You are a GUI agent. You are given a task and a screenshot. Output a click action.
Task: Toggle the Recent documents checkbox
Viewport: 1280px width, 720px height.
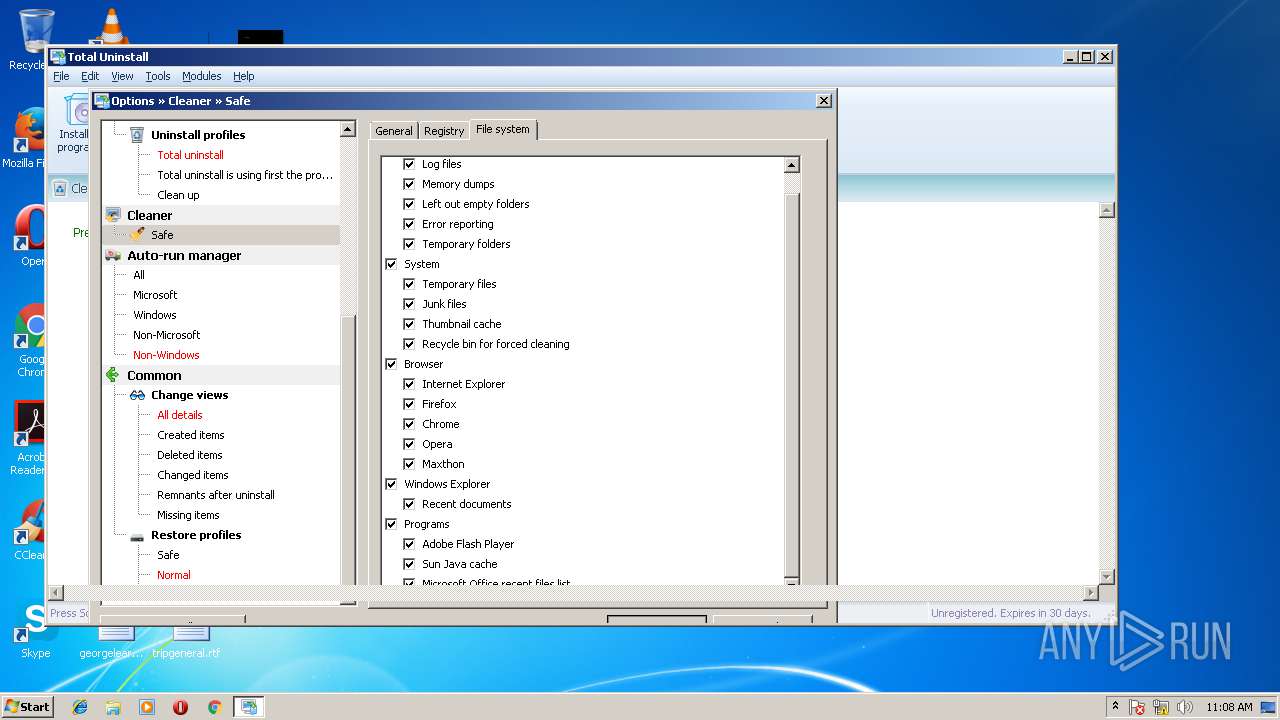click(x=409, y=504)
